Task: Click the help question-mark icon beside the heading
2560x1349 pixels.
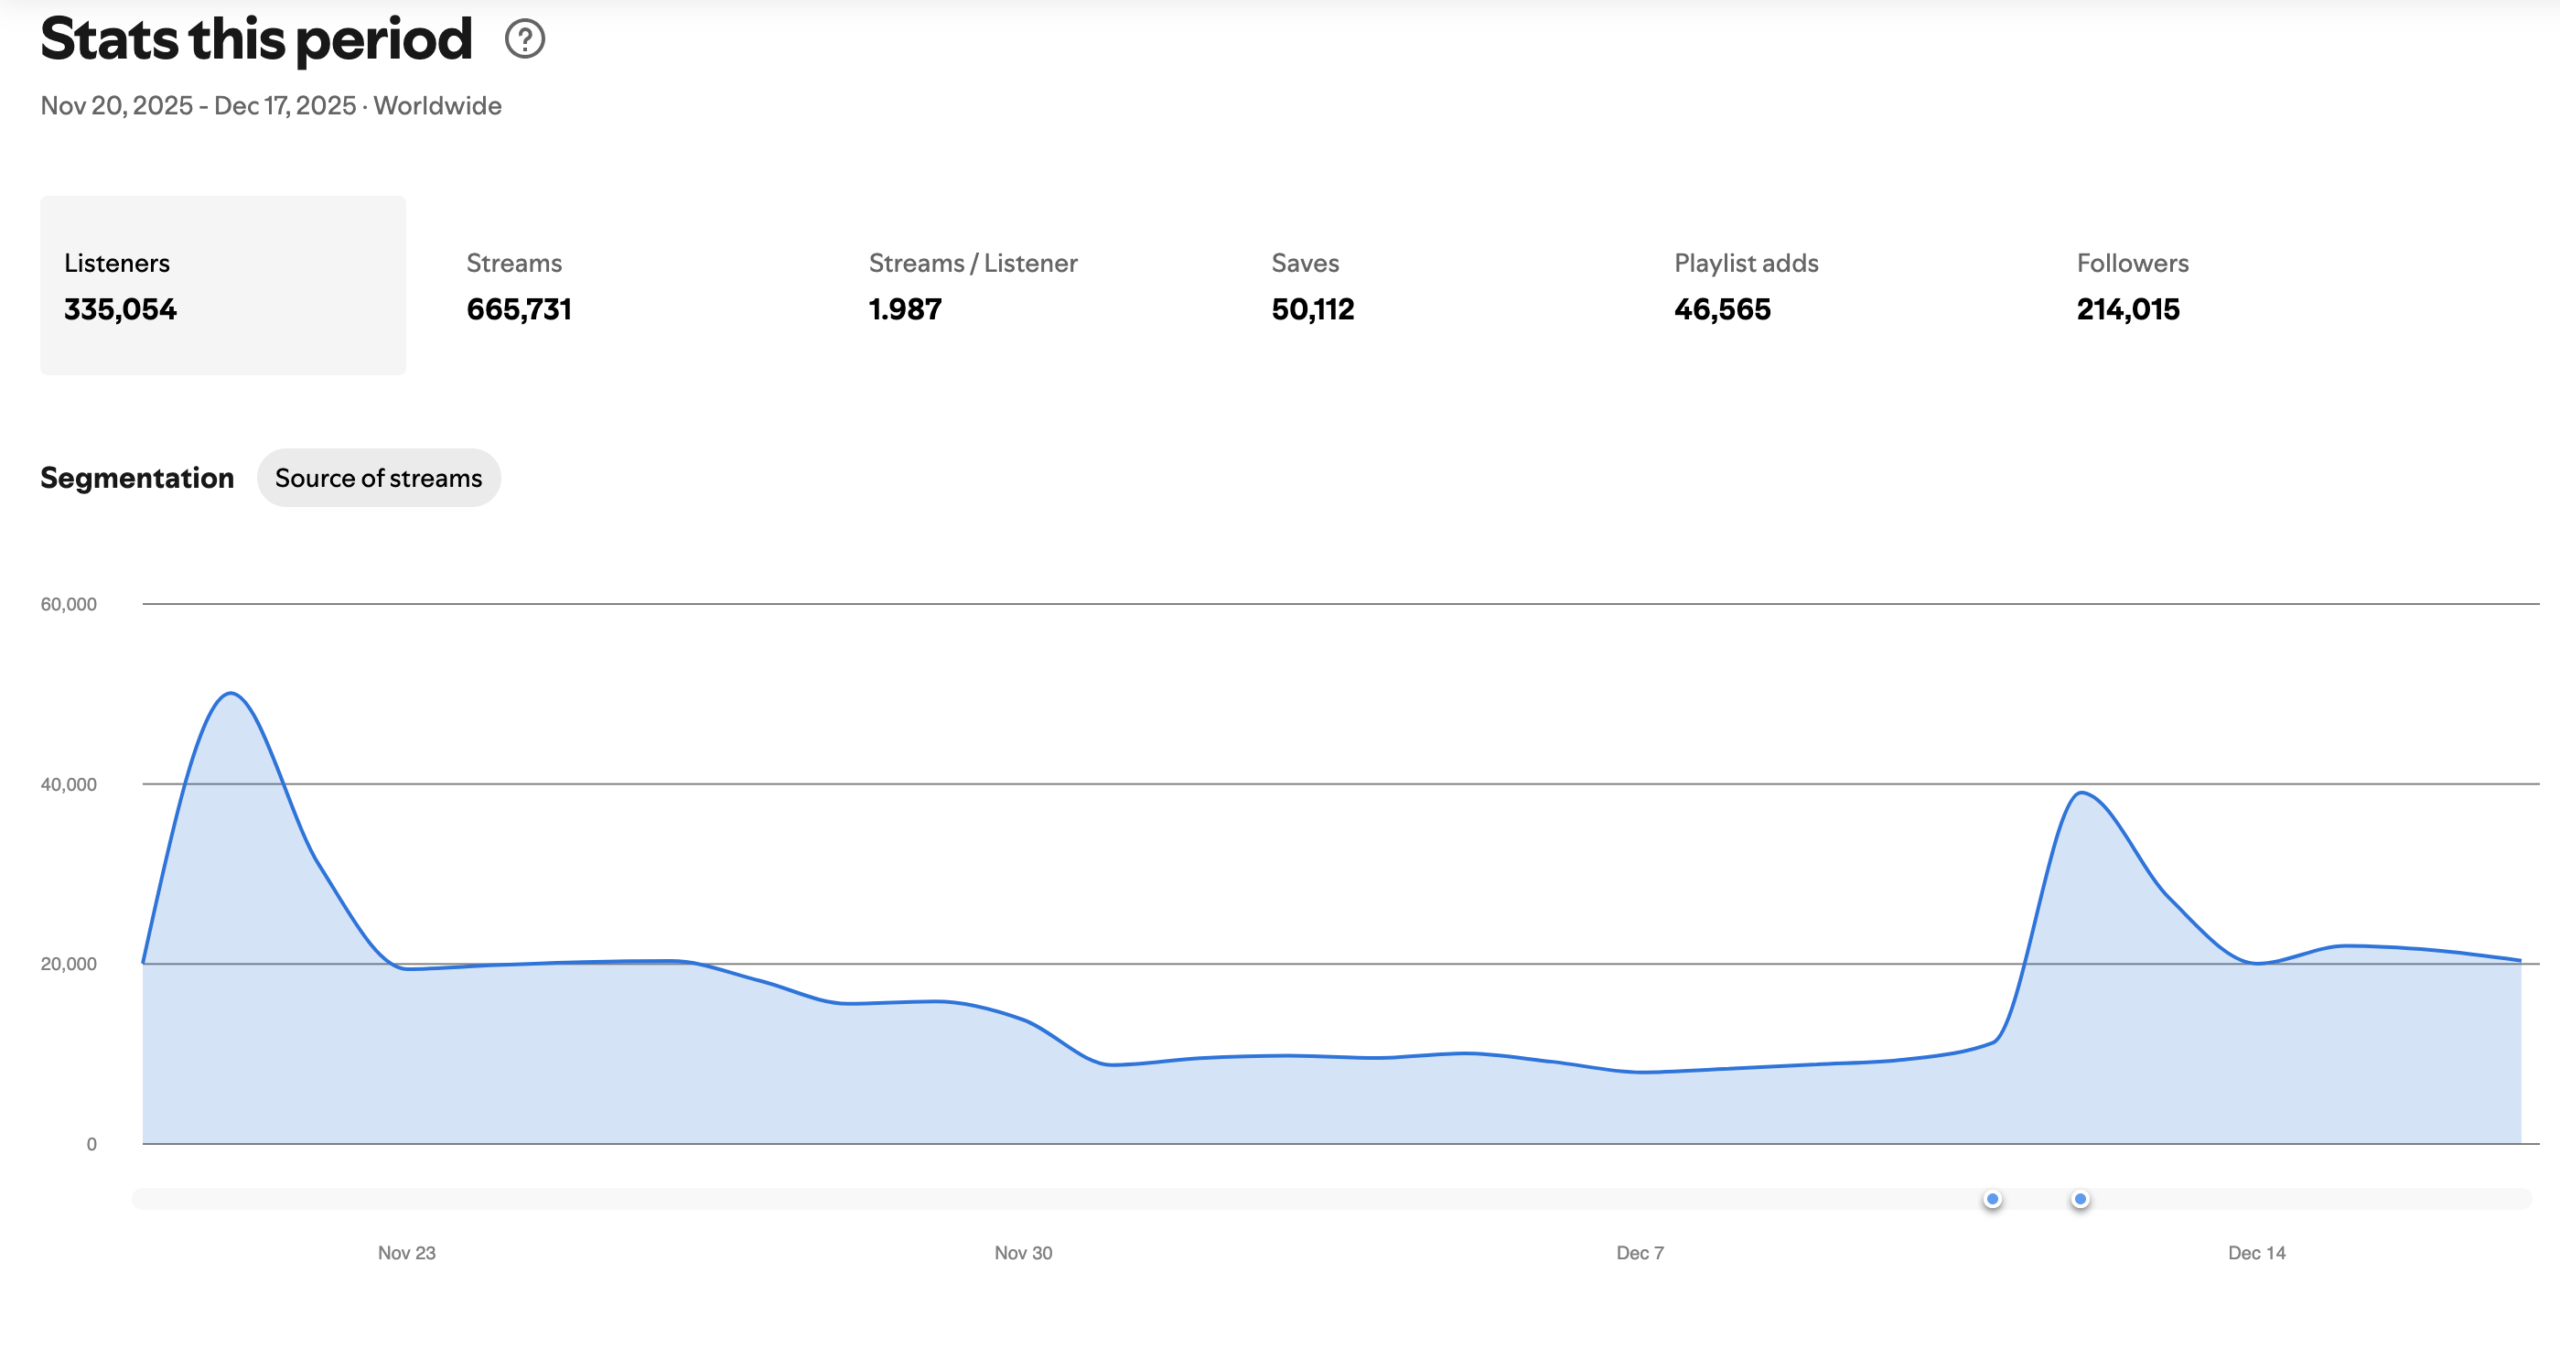Action: (x=524, y=39)
